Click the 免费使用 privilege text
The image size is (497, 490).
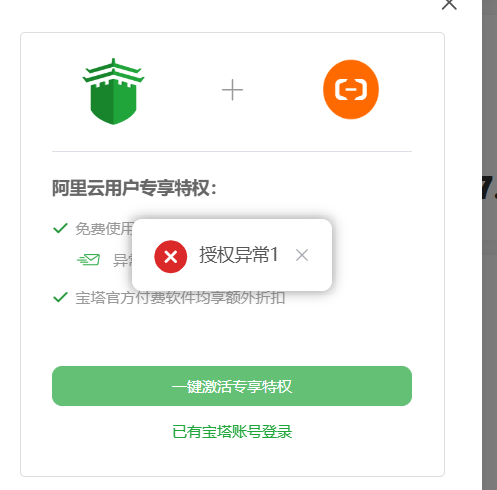click(104, 229)
